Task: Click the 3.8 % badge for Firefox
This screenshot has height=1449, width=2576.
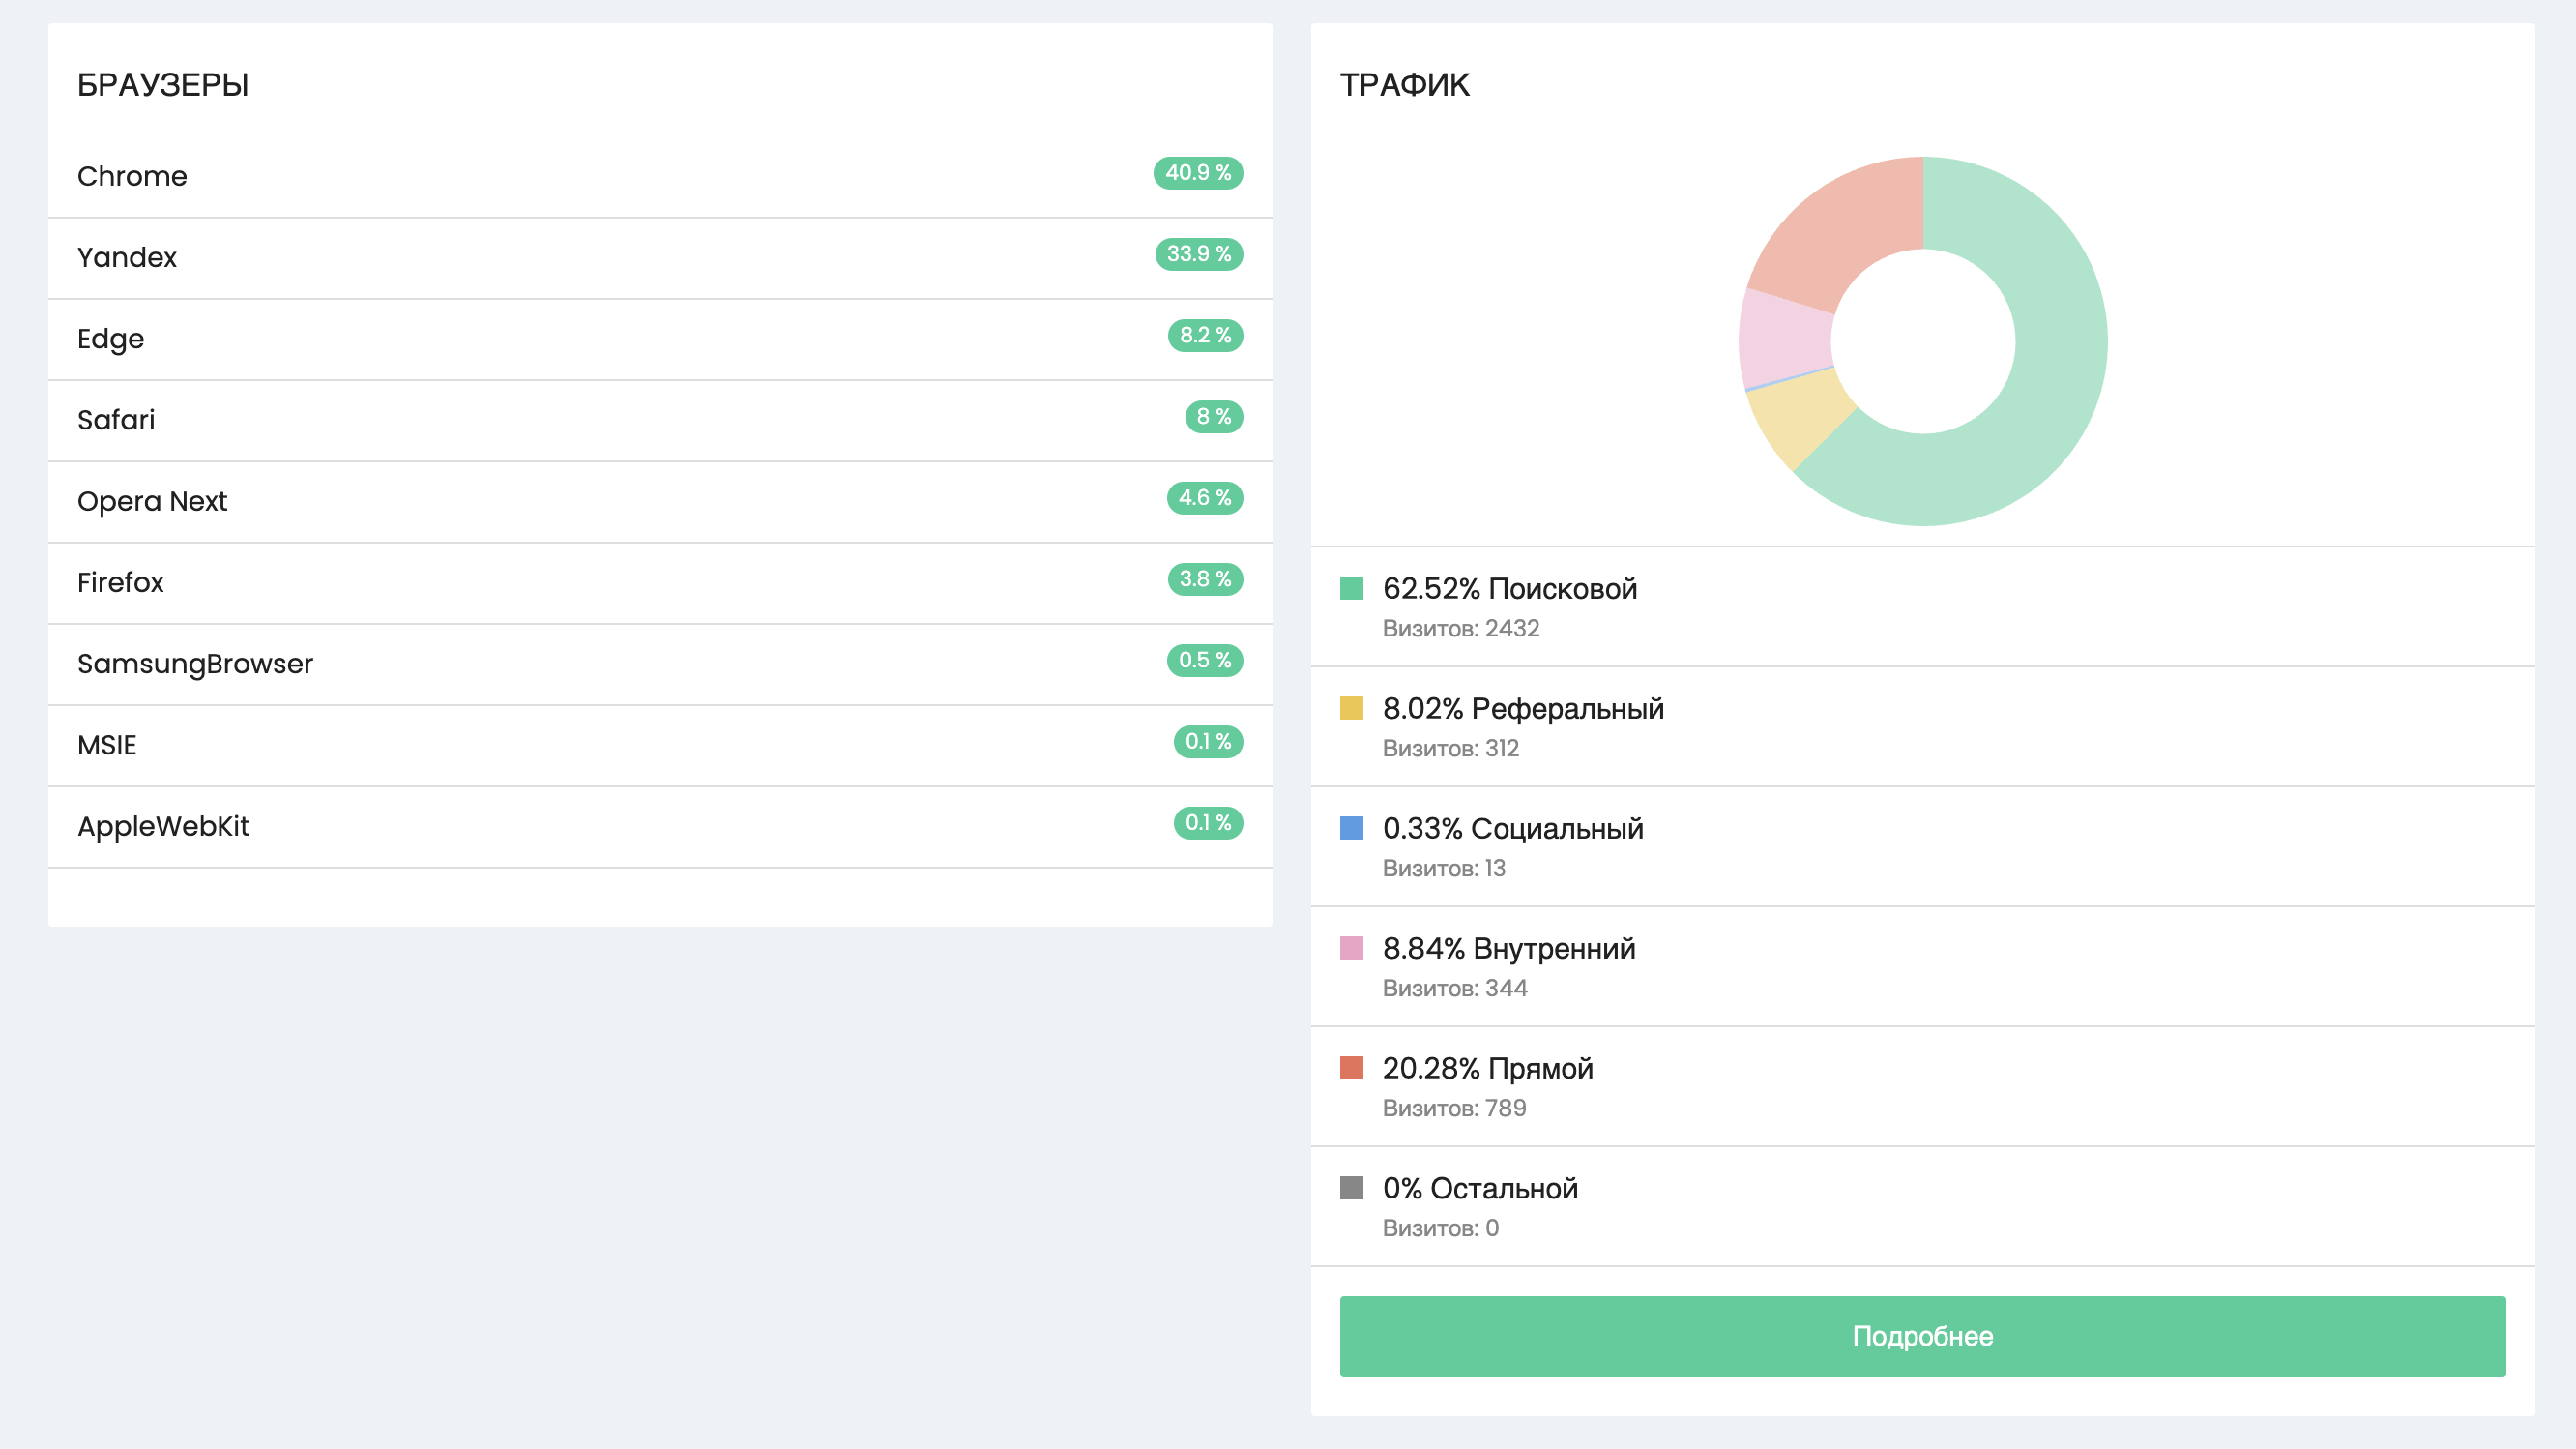Action: (1205, 579)
